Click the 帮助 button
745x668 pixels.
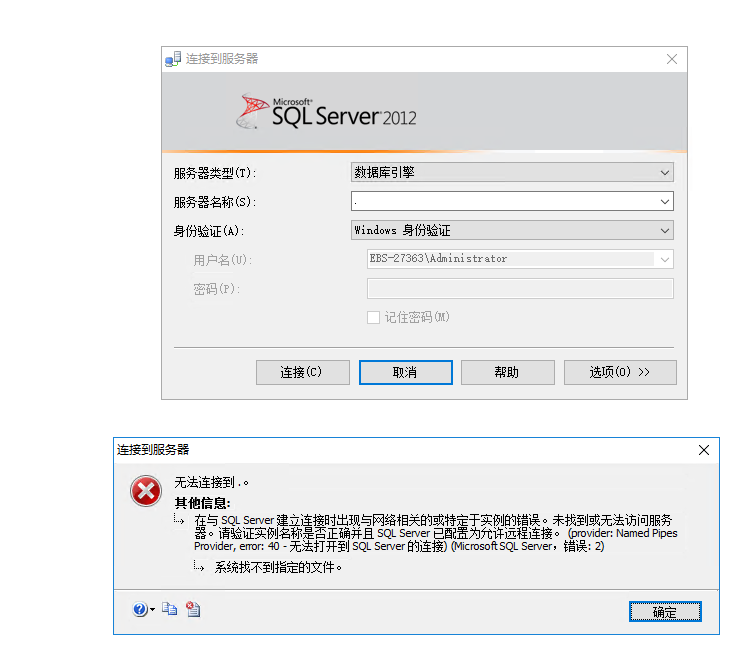507,372
